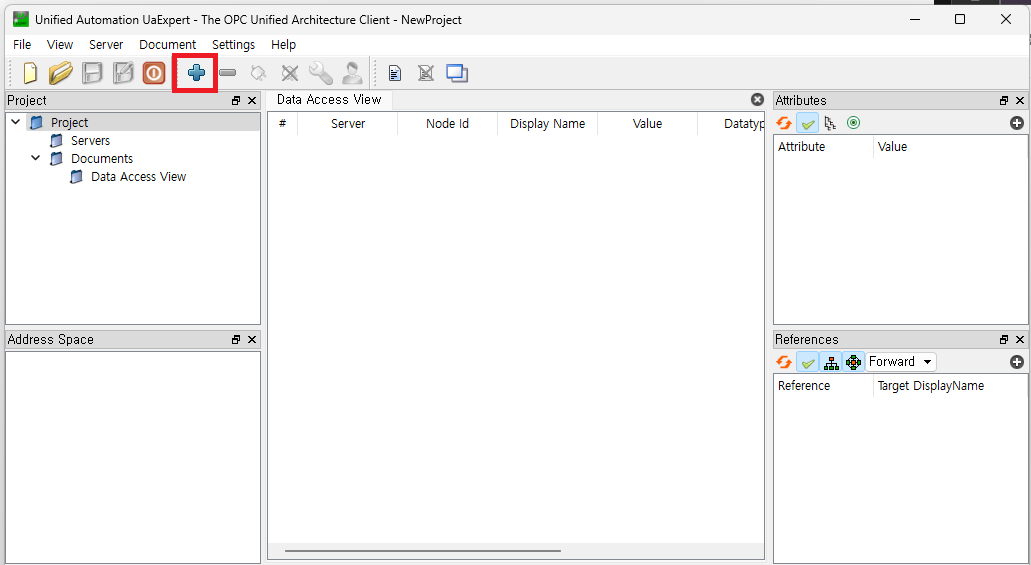Click the tree structure icon in Attributes toolbar
Viewport: 1031px width, 565px height.
pos(830,123)
